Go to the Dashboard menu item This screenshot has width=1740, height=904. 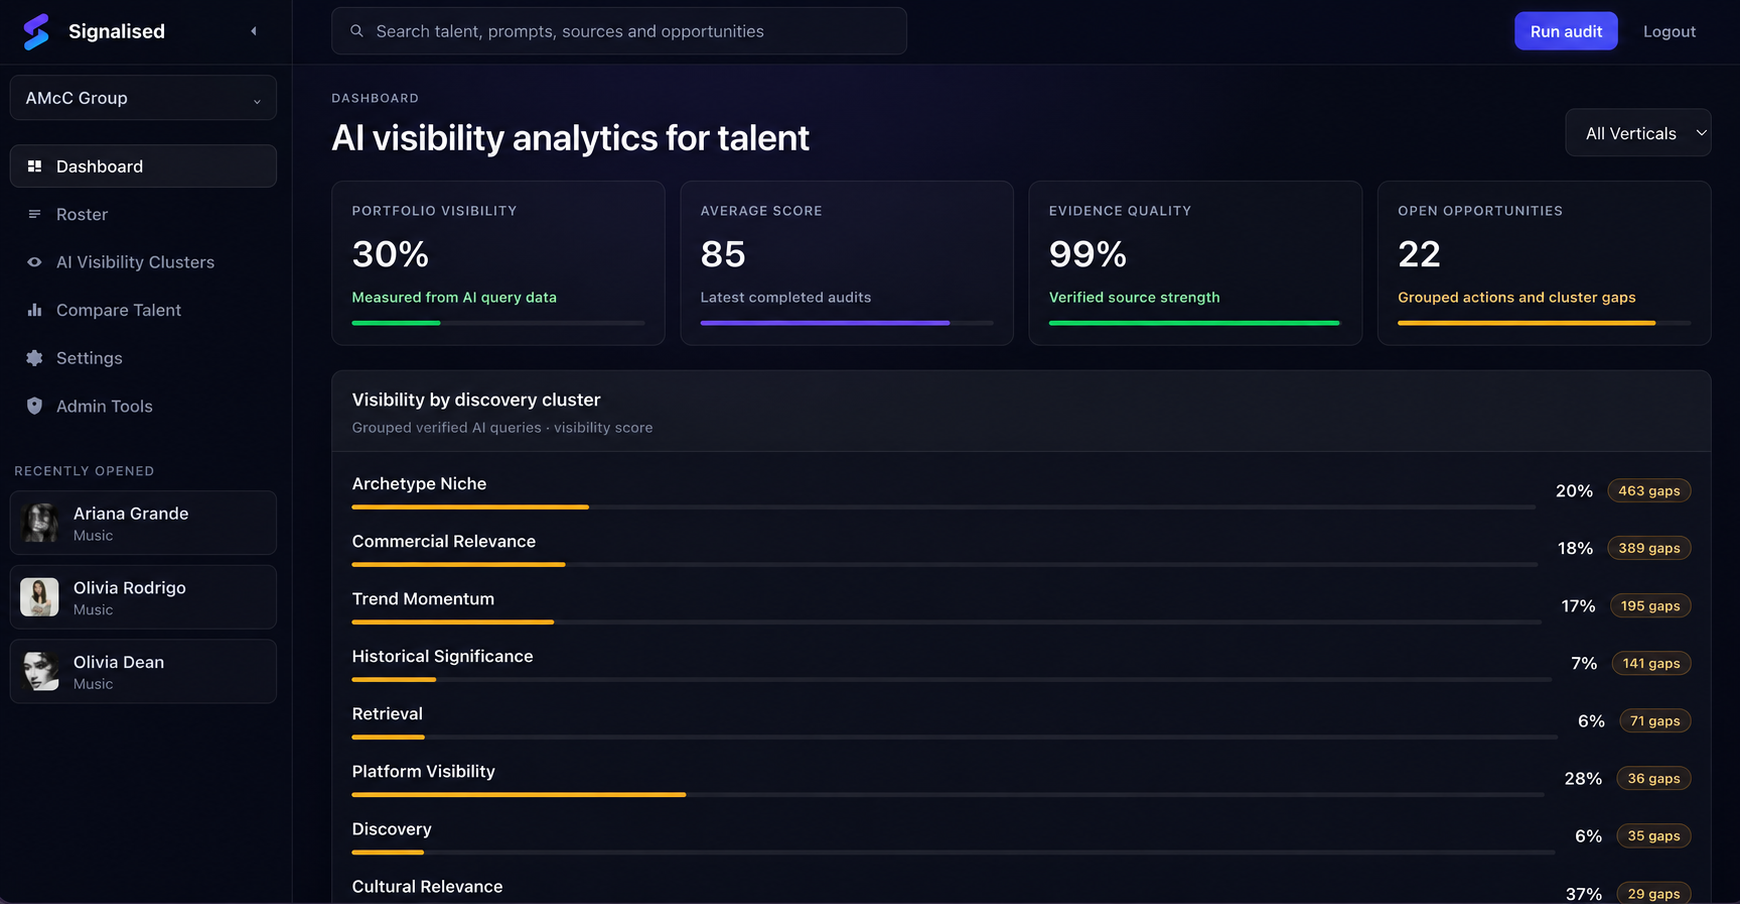pos(143,166)
